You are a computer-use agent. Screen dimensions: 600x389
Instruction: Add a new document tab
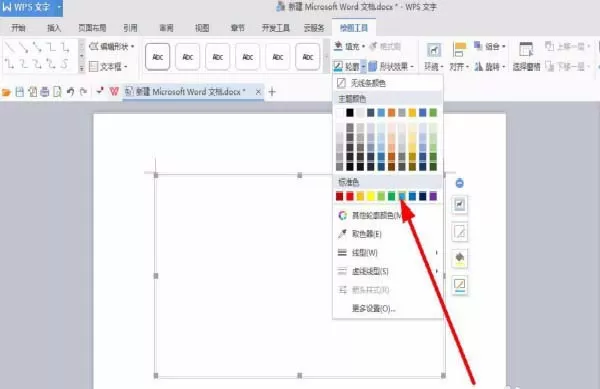click(272, 92)
